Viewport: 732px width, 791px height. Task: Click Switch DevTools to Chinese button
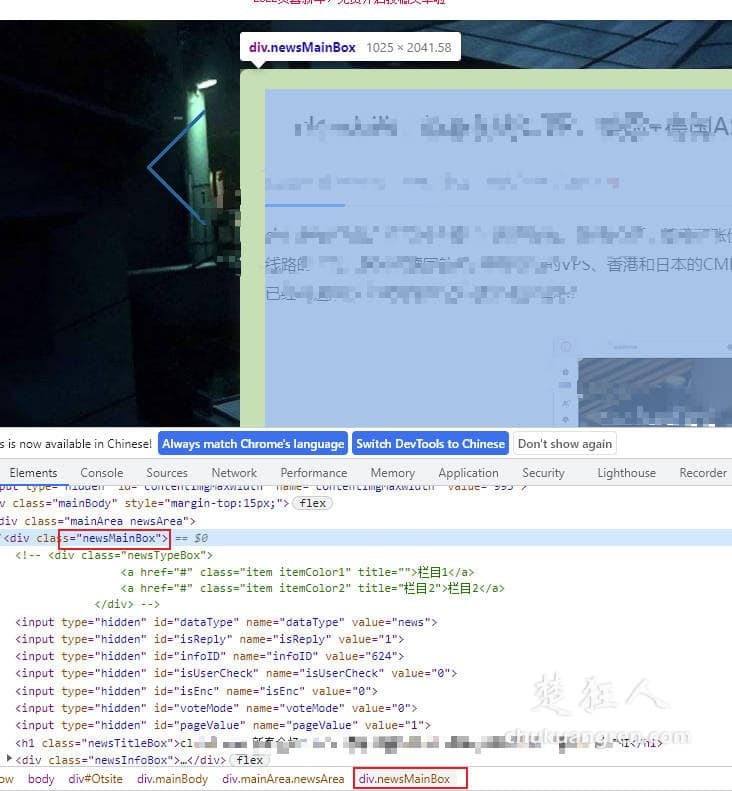click(x=430, y=444)
